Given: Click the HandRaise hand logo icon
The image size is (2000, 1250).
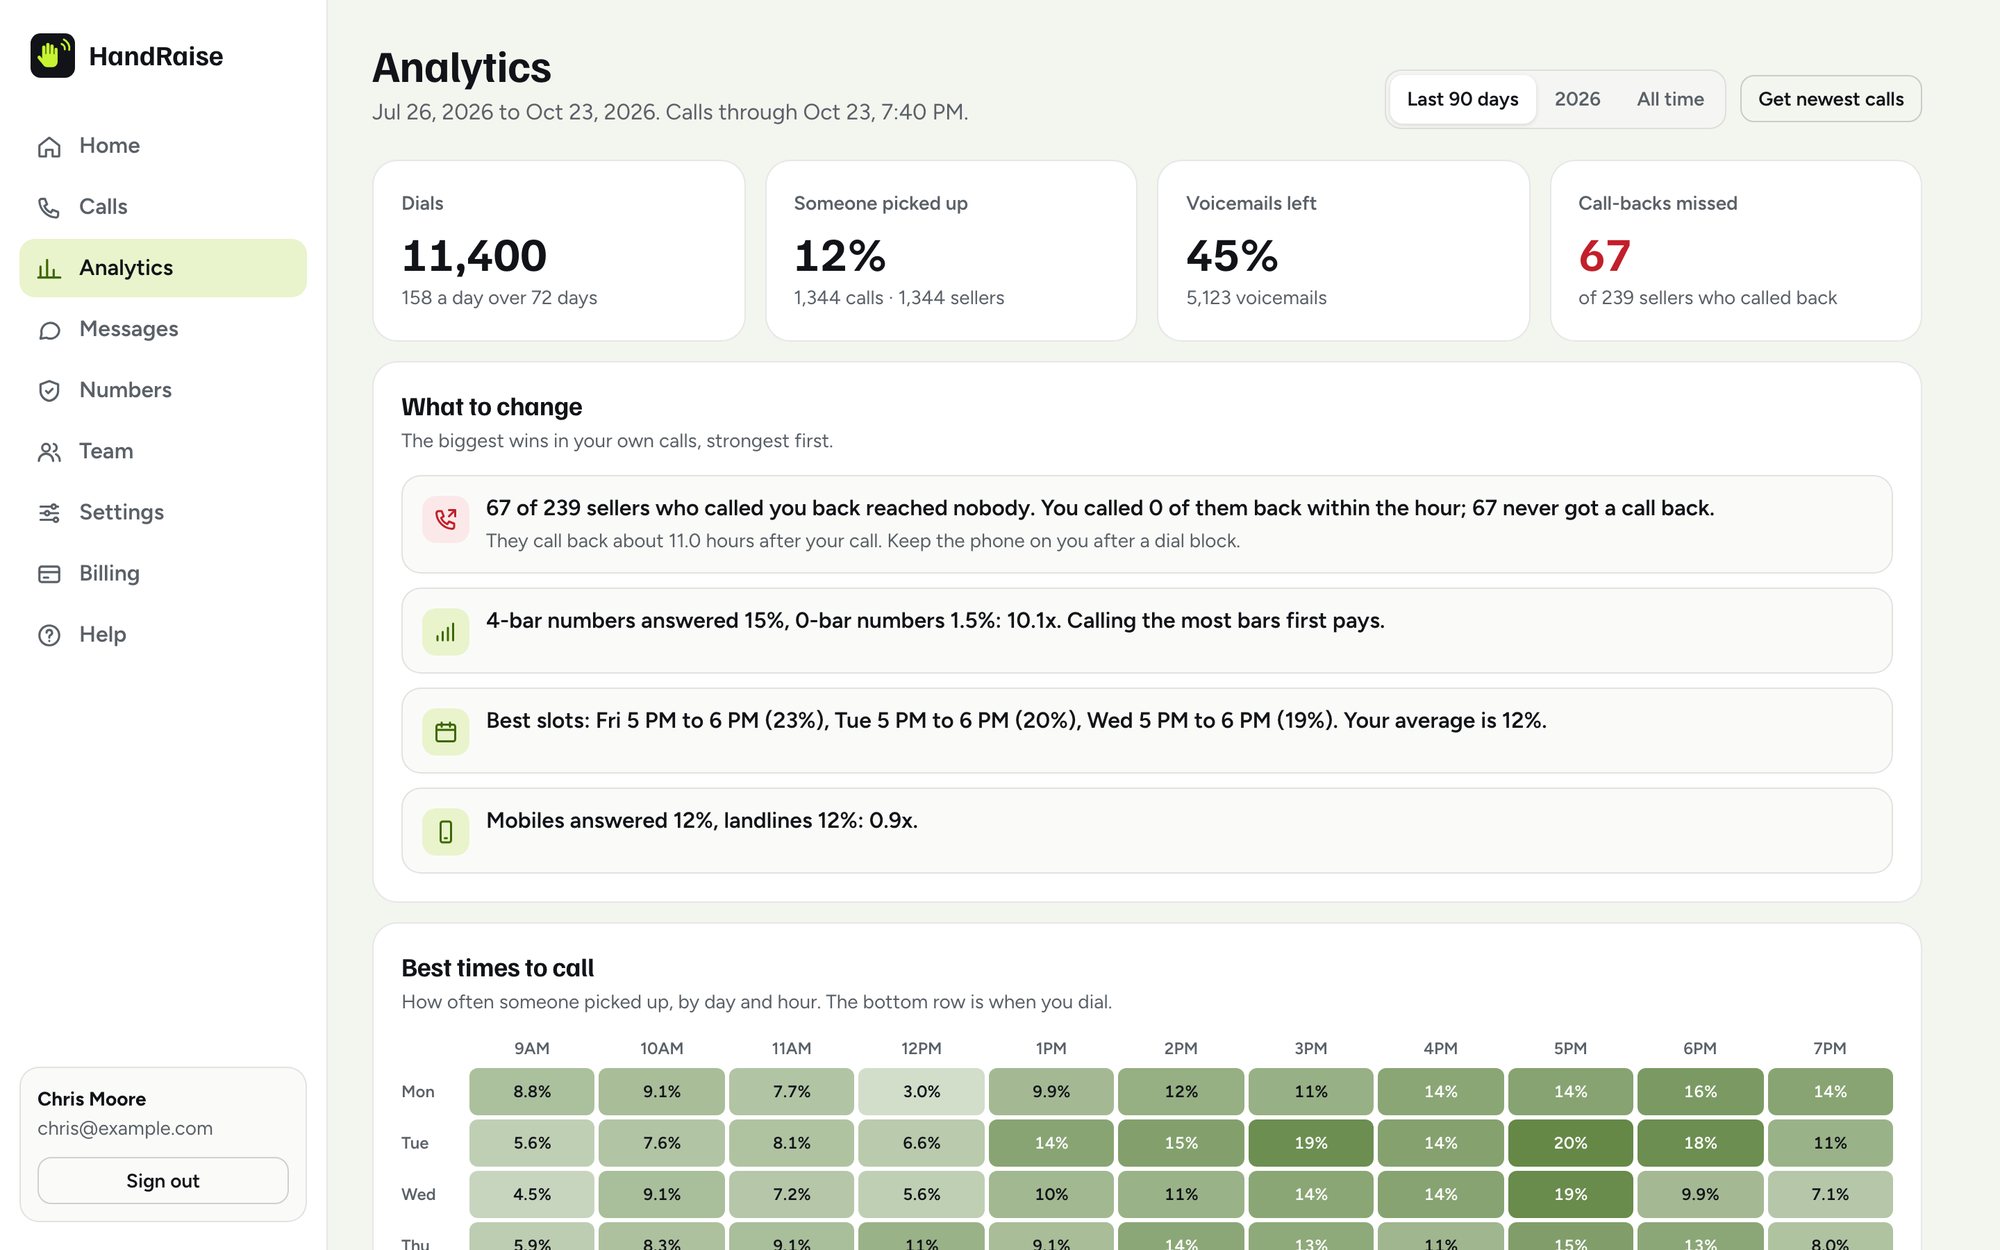Looking at the screenshot, I should click(x=52, y=56).
